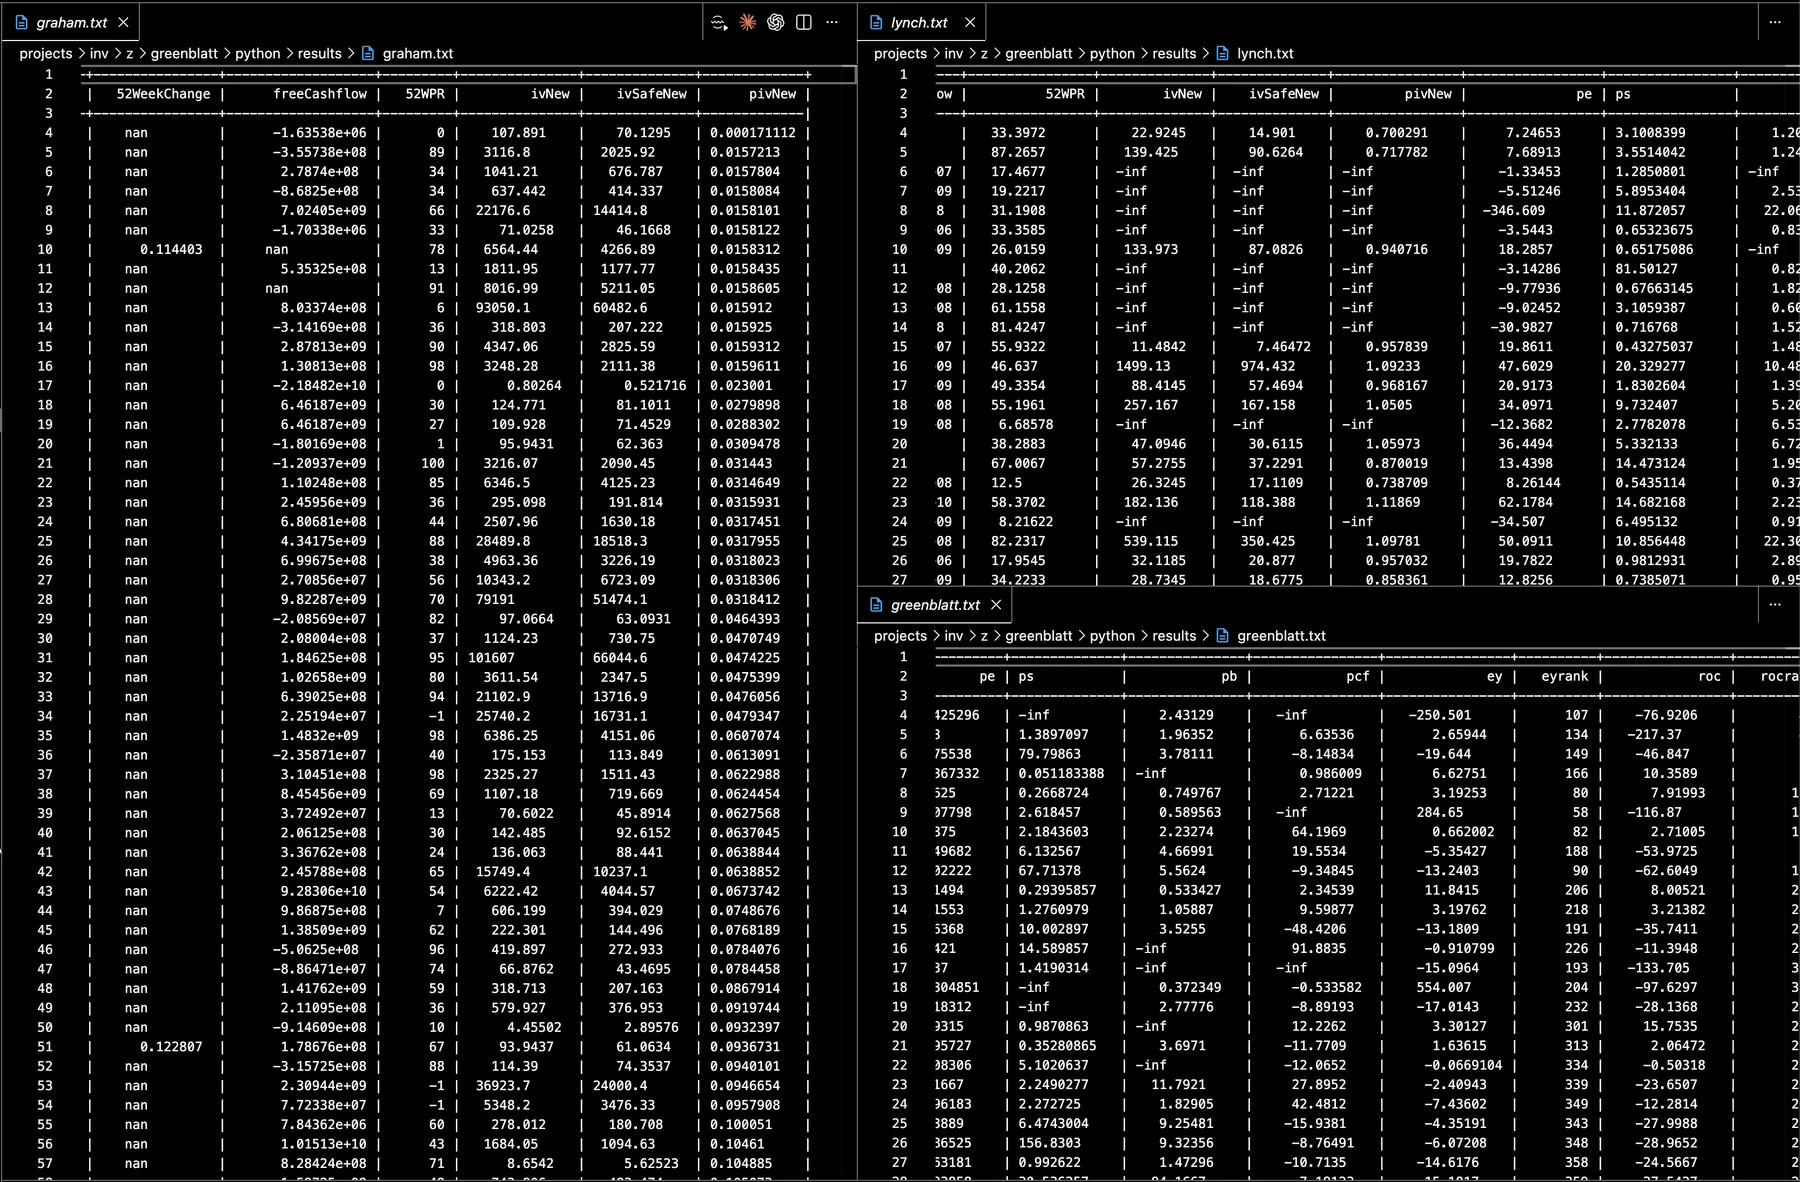This screenshot has height=1182, width=1800.
Task: Close the lynch.txt tab with its X
Action: point(969,22)
